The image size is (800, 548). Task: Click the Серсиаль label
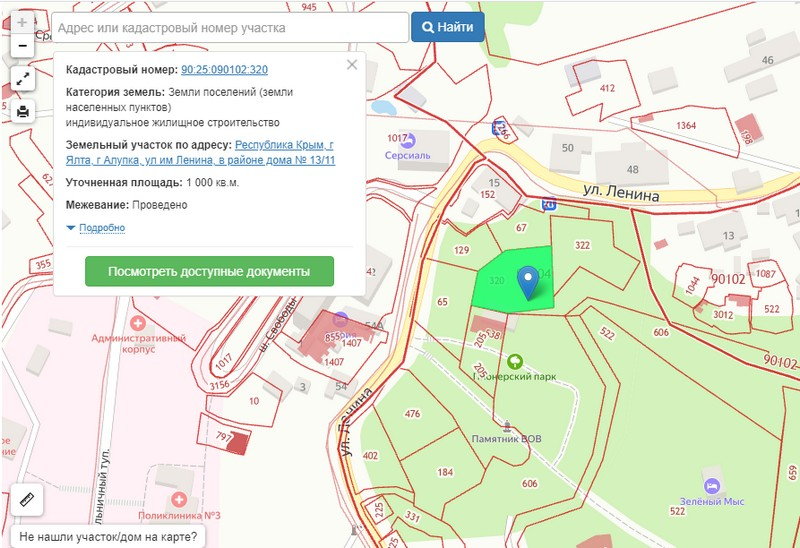click(x=408, y=156)
